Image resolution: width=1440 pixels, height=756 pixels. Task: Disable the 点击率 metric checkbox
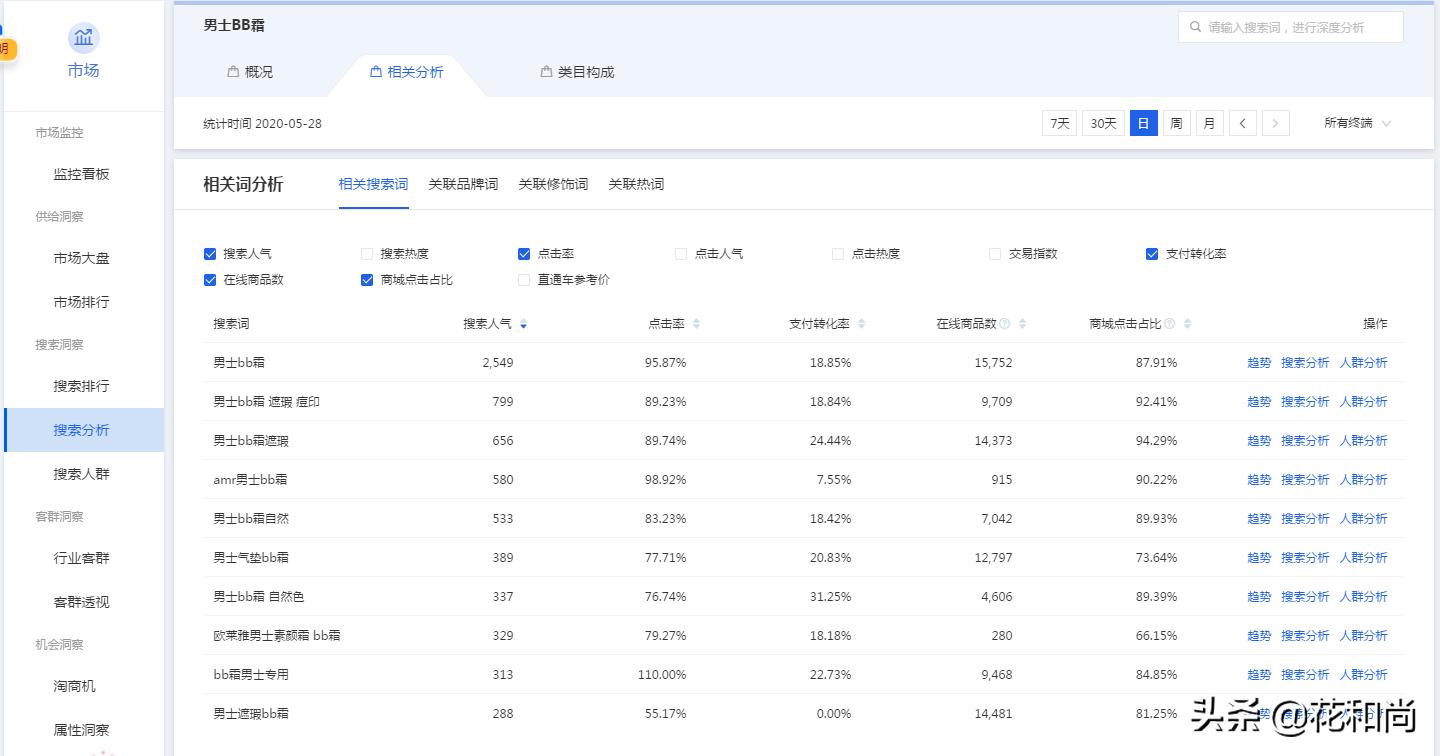(x=524, y=253)
